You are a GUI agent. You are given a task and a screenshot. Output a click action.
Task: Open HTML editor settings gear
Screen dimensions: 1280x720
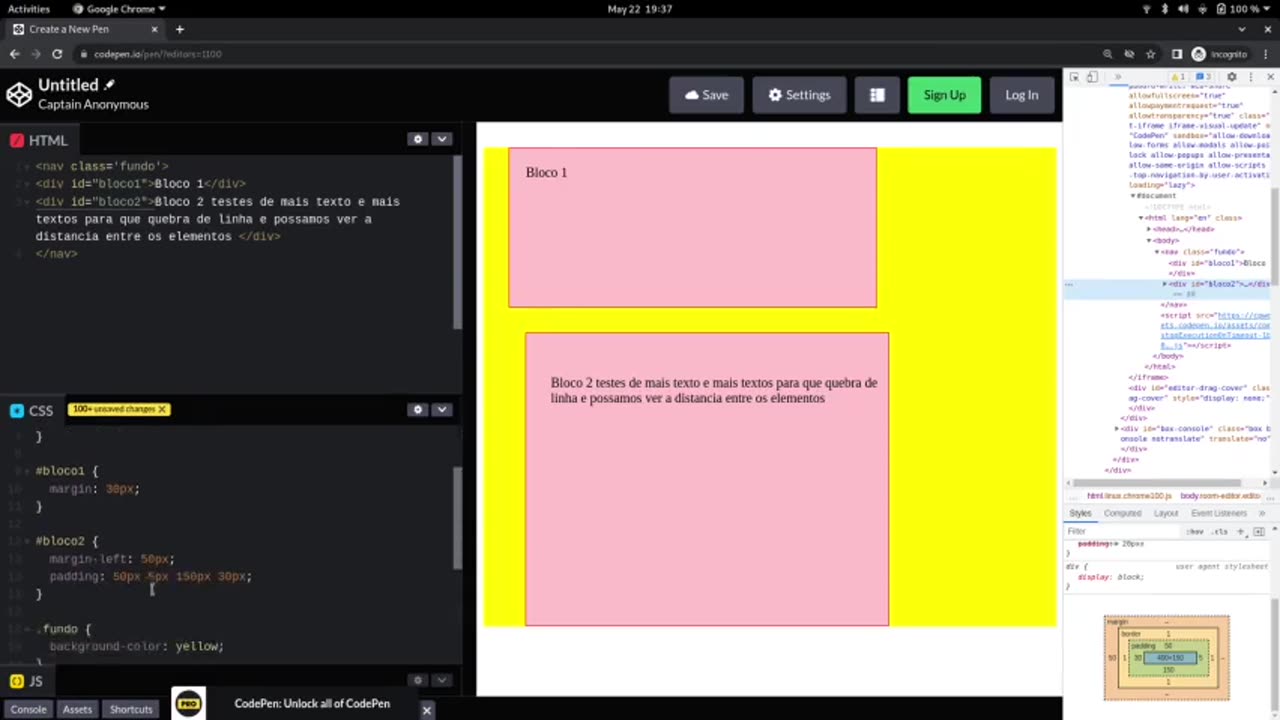coord(418,140)
